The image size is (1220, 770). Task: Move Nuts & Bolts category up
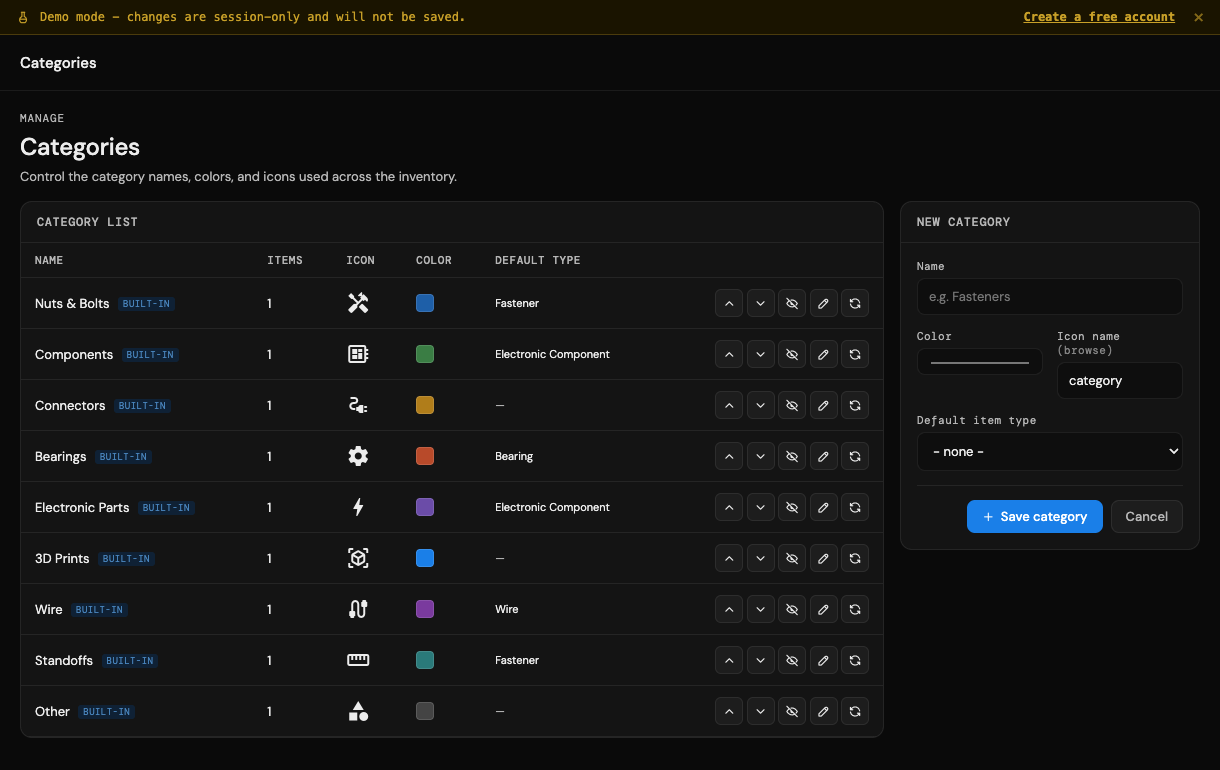pos(729,303)
